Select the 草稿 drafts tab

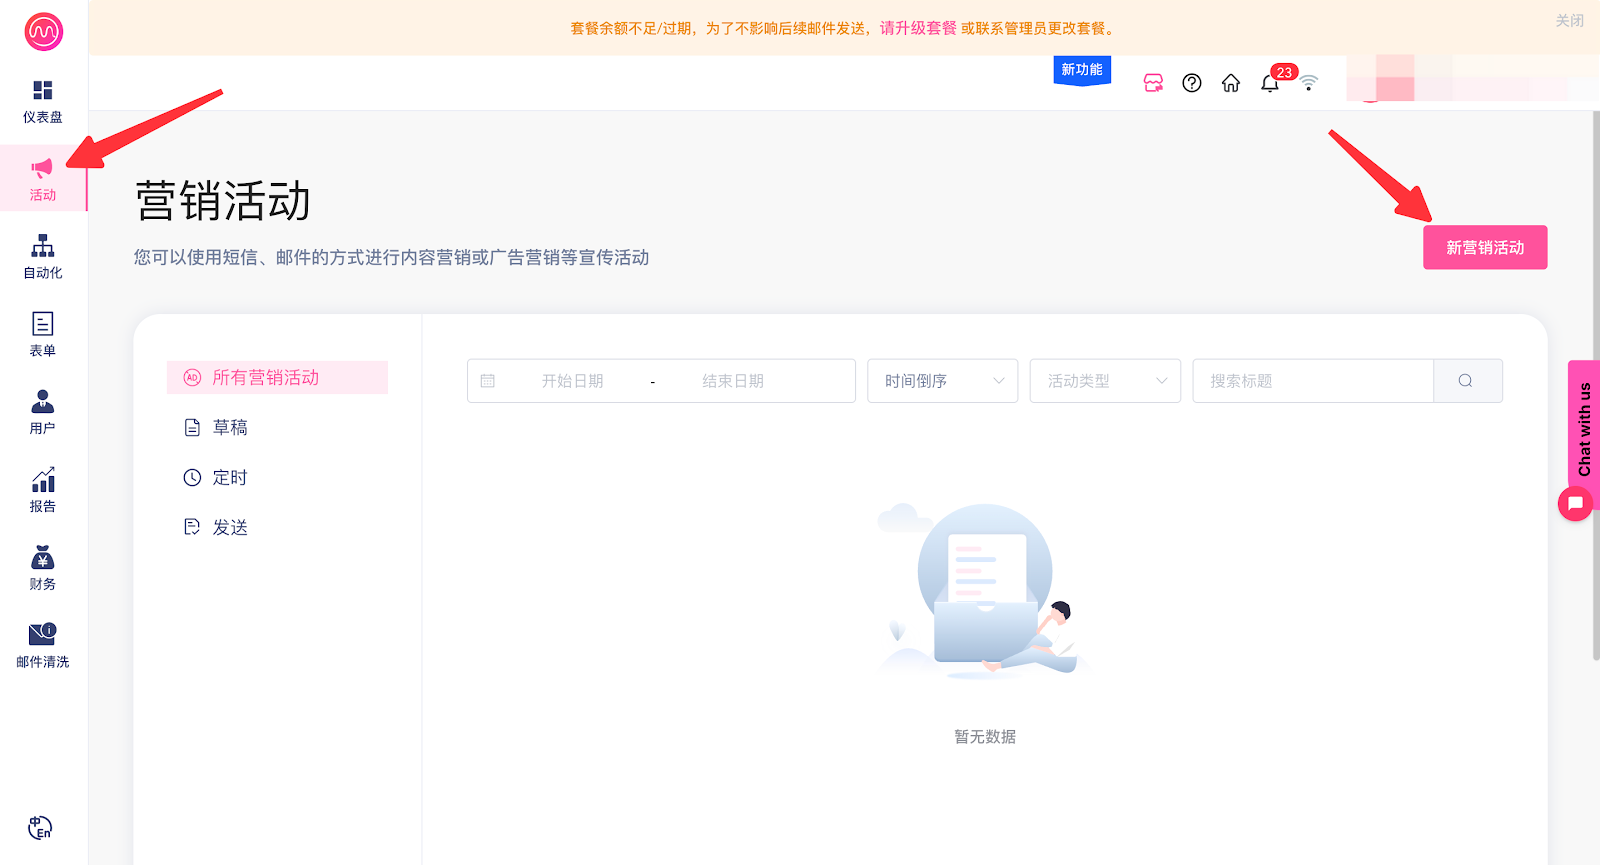point(230,428)
